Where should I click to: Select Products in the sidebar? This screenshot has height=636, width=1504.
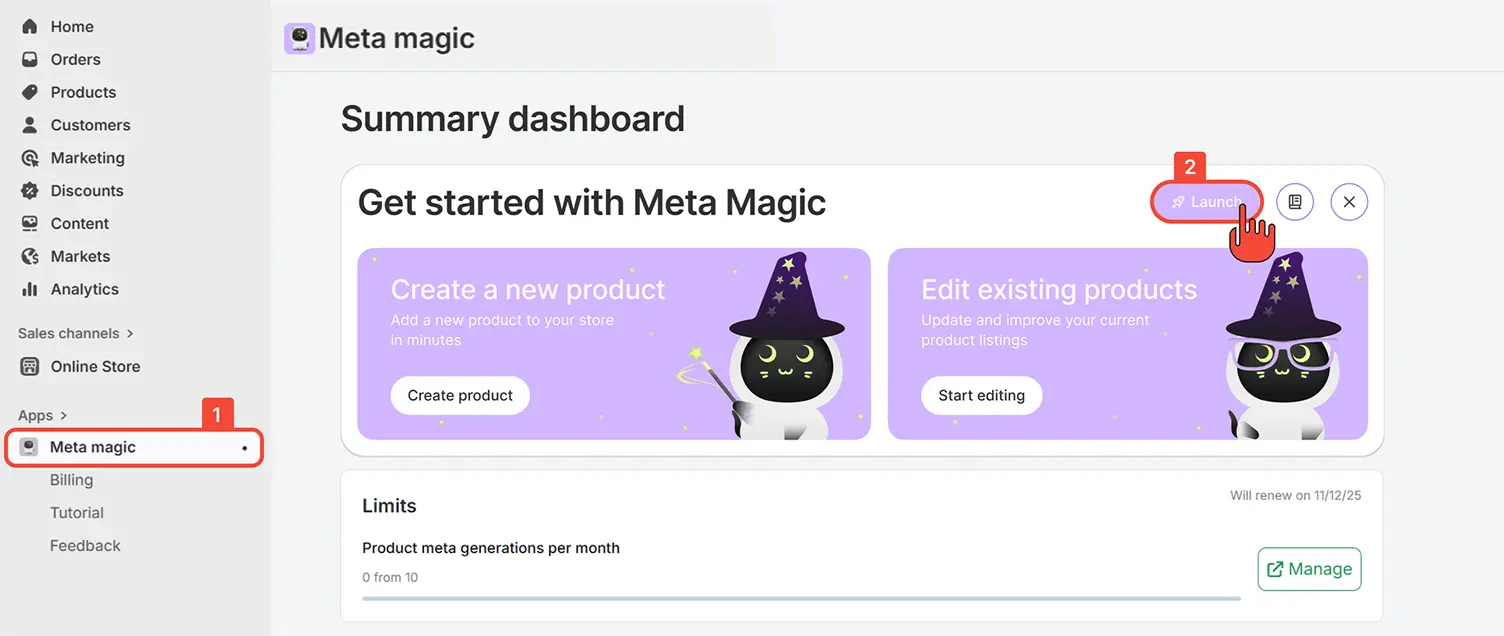(82, 92)
